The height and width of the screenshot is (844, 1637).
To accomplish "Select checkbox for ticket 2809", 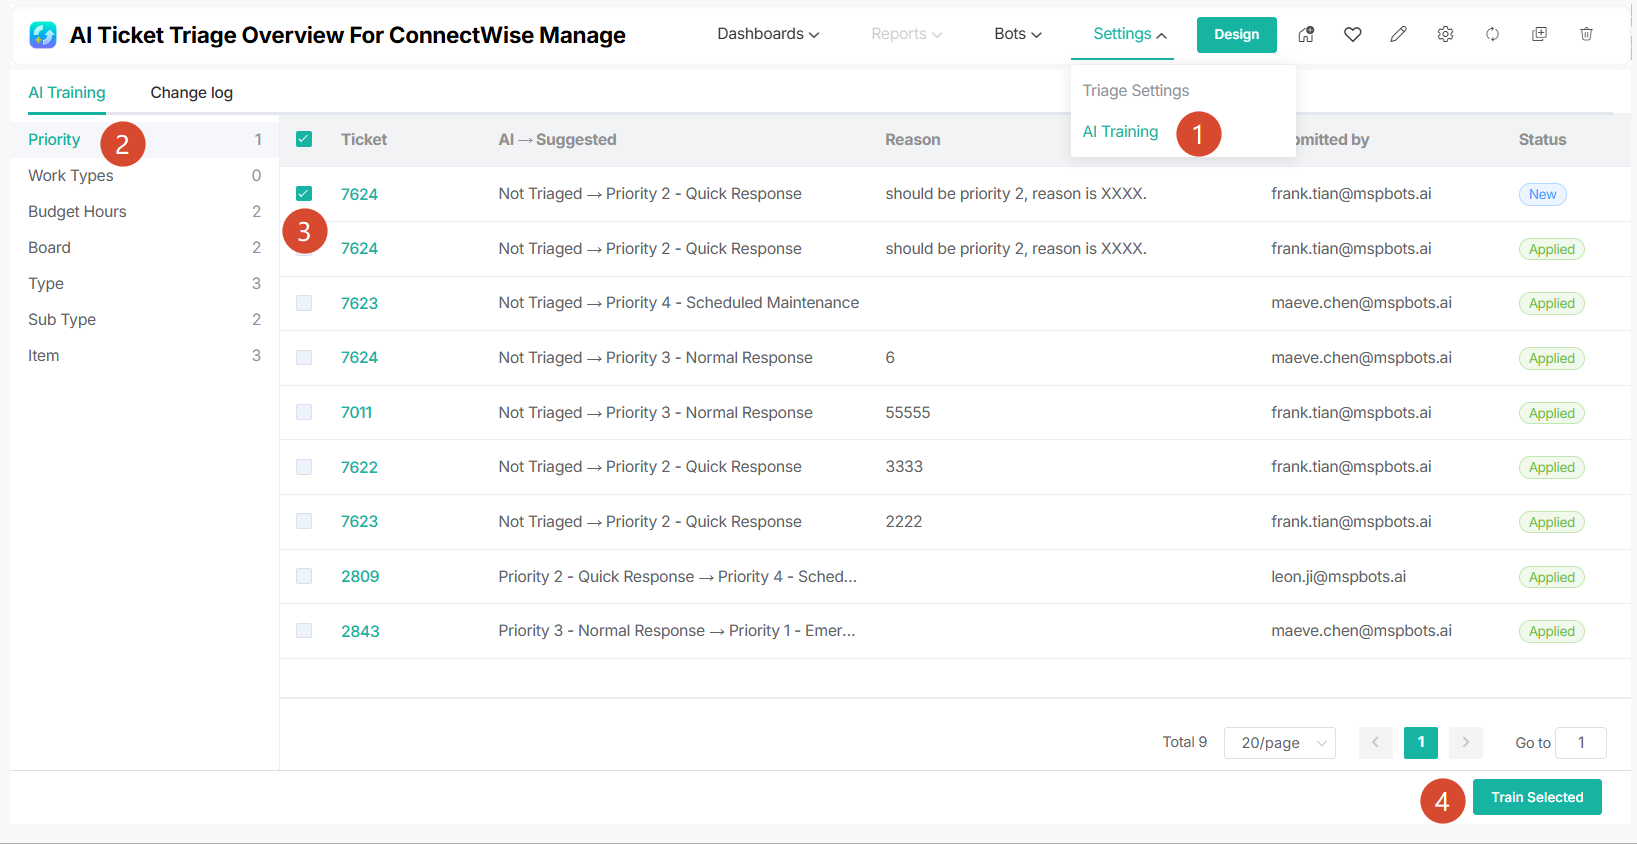I will tap(304, 576).
